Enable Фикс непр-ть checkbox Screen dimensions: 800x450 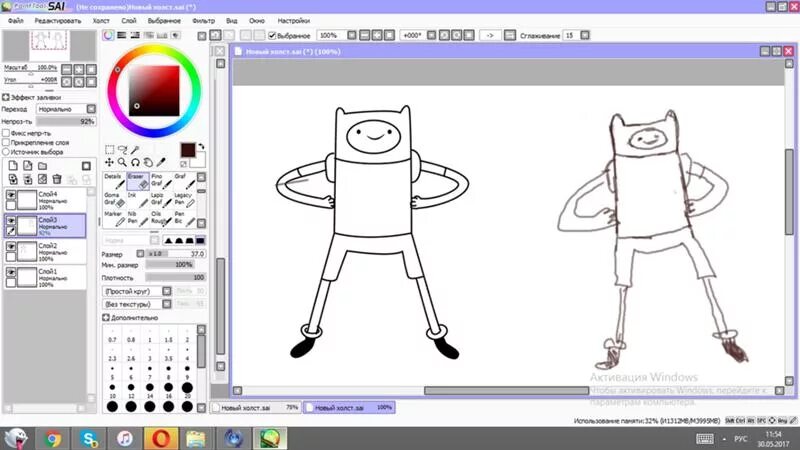[x=6, y=133]
